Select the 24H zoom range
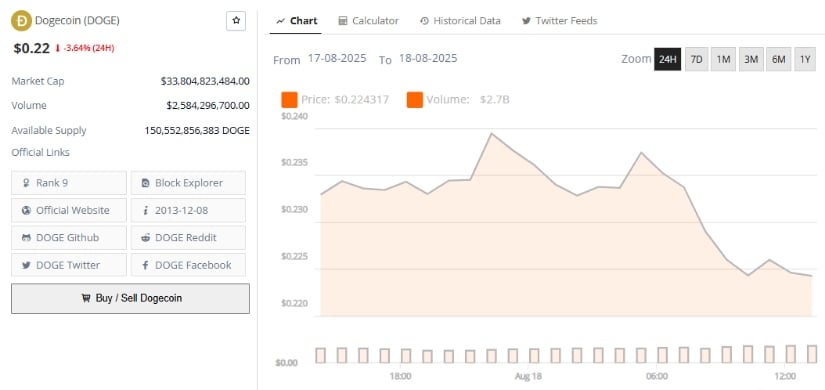Viewport: 825px width, 390px height. (667, 59)
